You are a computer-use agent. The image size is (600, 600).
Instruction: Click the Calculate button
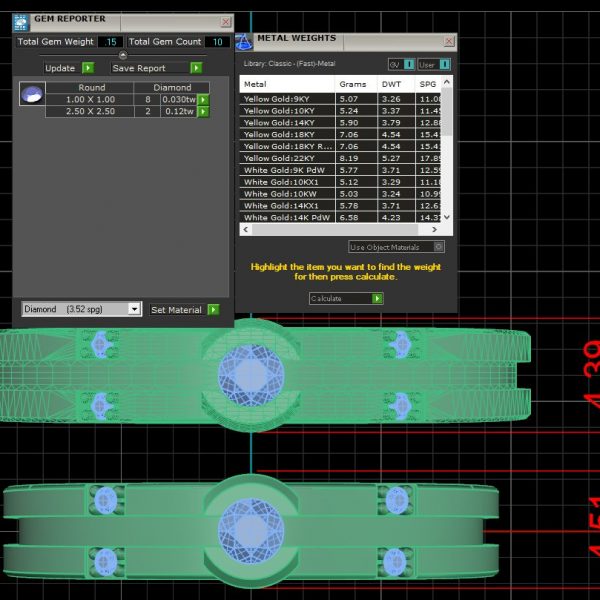point(346,298)
